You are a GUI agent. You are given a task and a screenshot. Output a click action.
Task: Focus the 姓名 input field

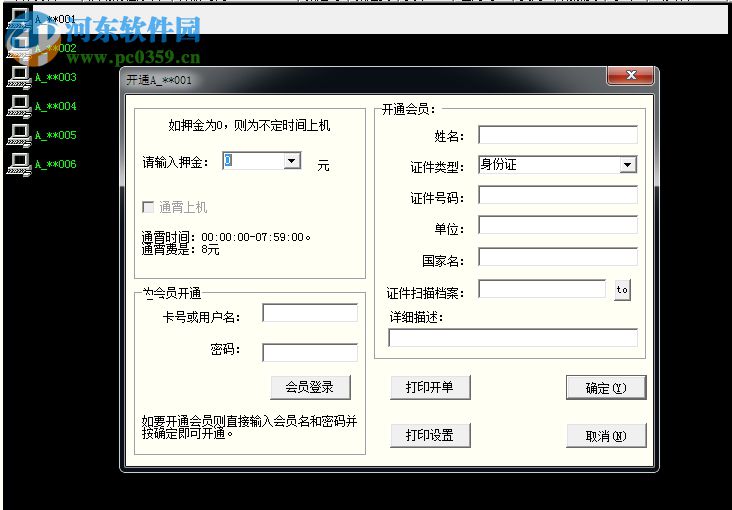(558, 135)
